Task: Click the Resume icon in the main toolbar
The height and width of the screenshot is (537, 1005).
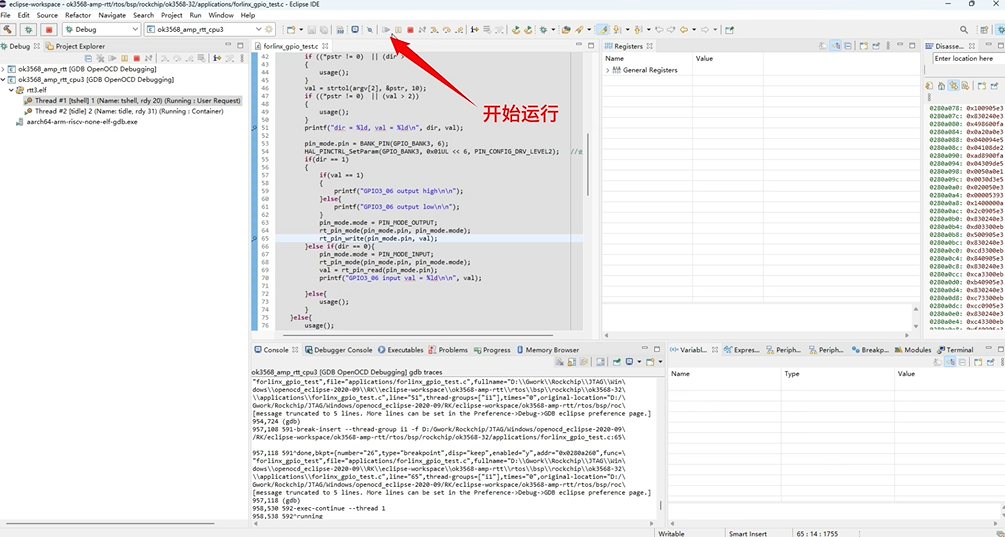Action: pyautogui.click(x=386, y=29)
